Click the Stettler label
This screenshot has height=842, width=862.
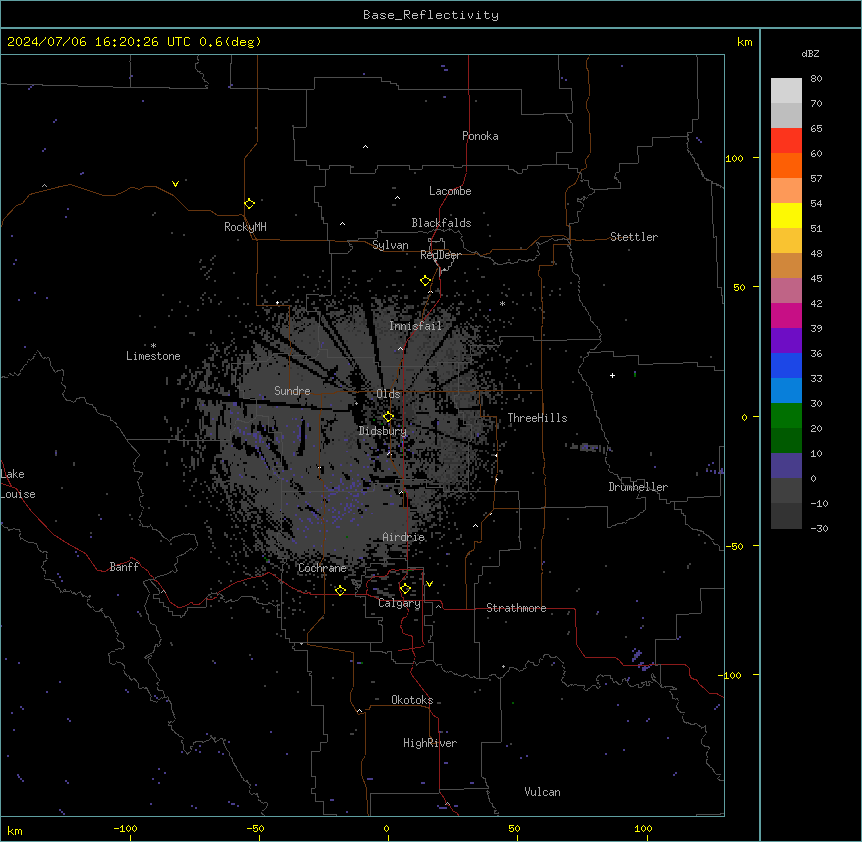(x=633, y=237)
